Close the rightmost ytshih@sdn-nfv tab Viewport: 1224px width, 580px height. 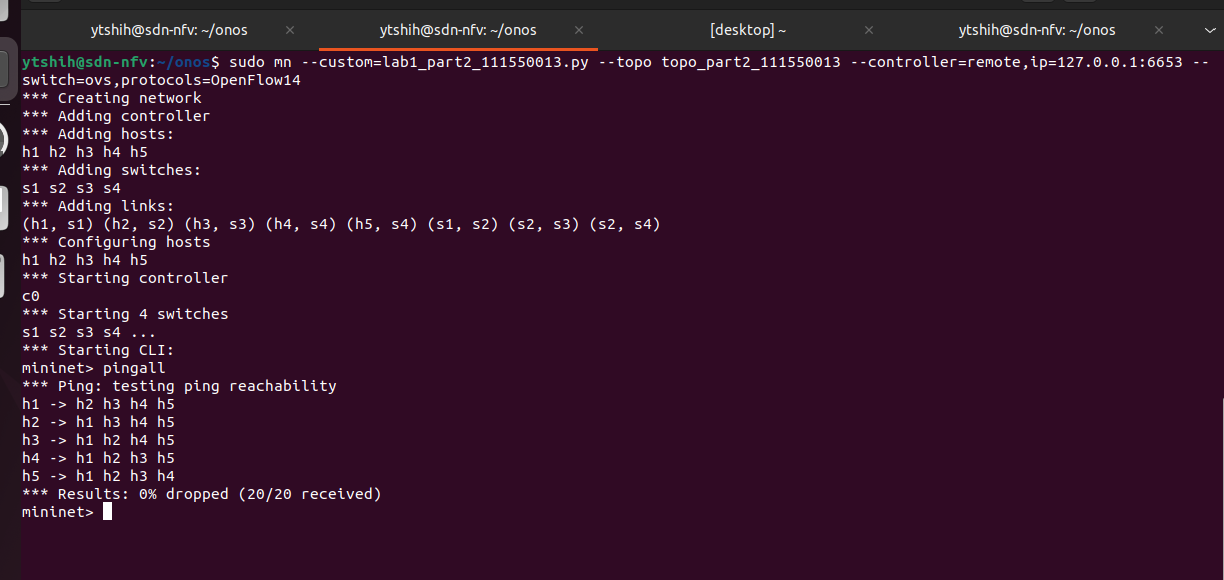tap(1158, 30)
